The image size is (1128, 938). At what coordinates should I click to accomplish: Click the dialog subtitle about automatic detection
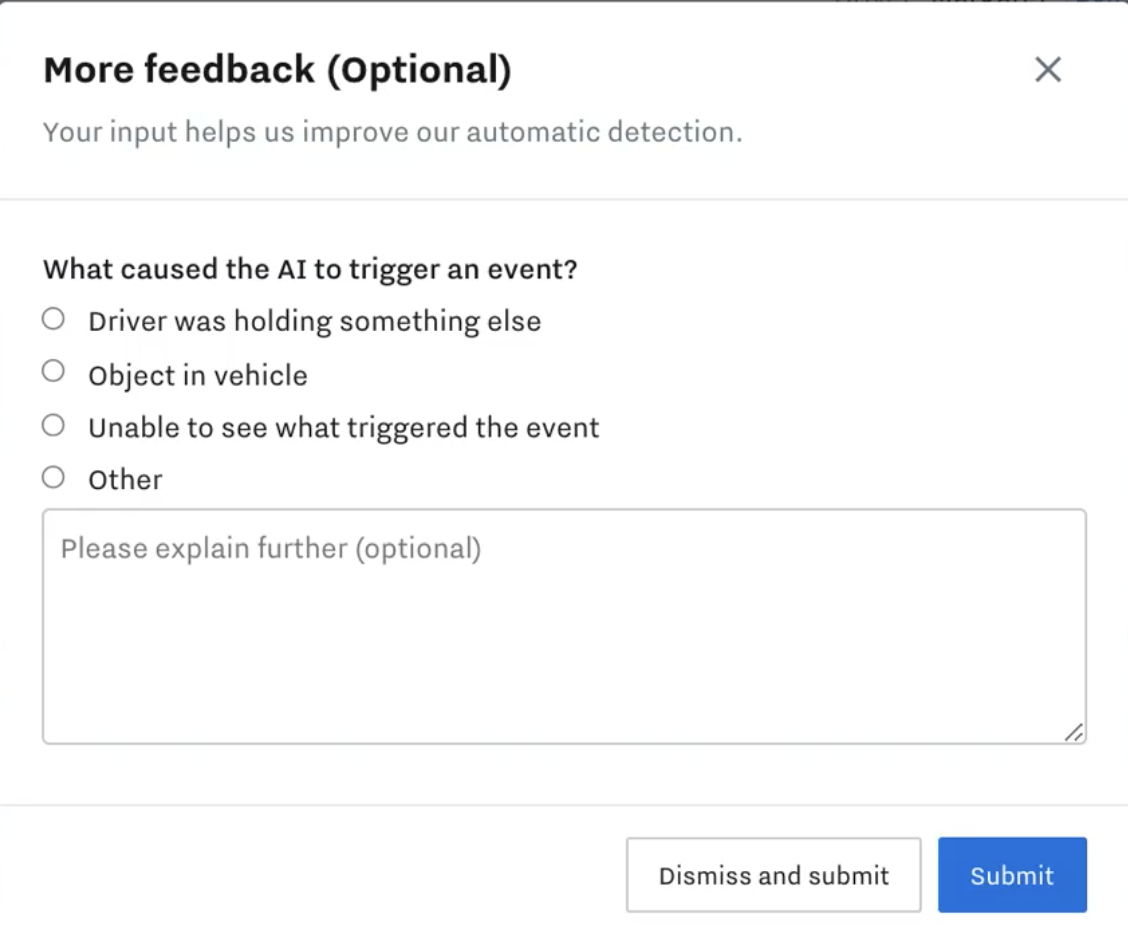[392, 131]
